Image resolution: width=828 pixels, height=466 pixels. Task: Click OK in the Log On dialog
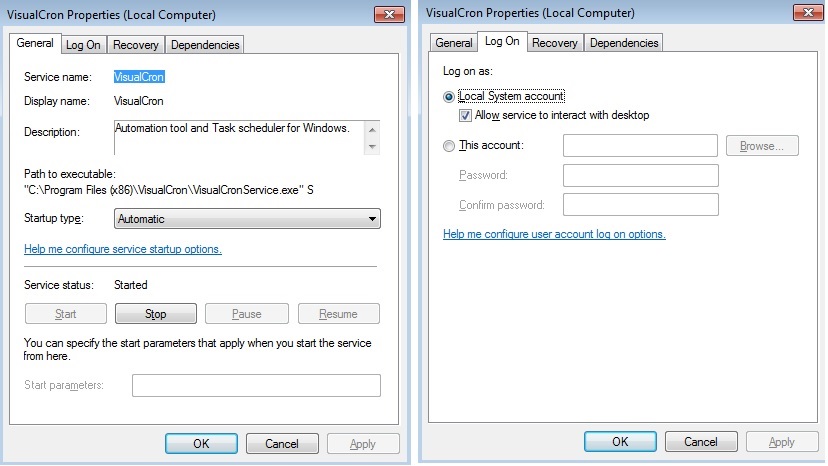coord(620,441)
